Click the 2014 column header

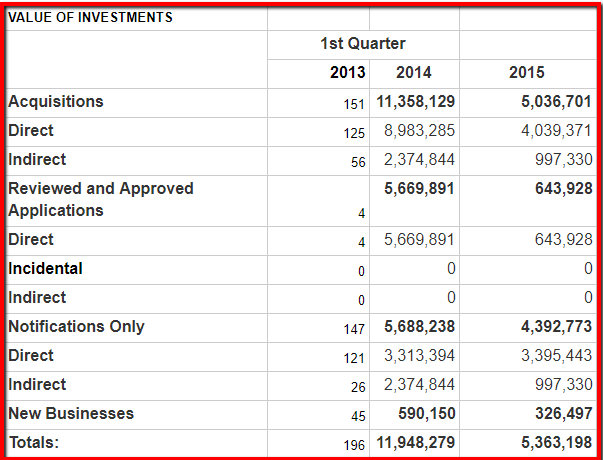[x=414, y=73]
